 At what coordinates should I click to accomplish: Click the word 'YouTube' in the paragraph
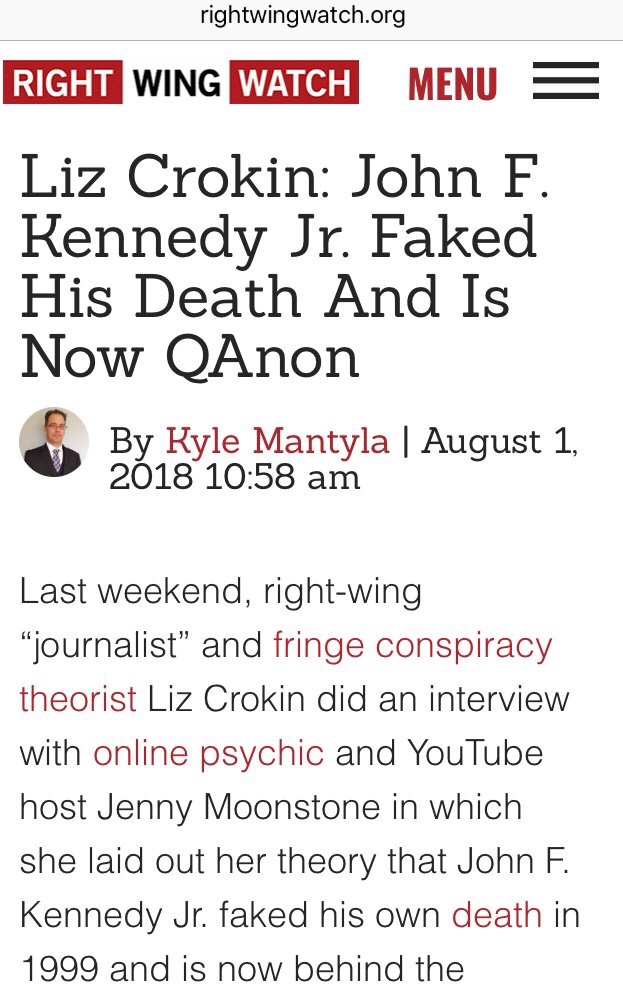coord(473,752)
